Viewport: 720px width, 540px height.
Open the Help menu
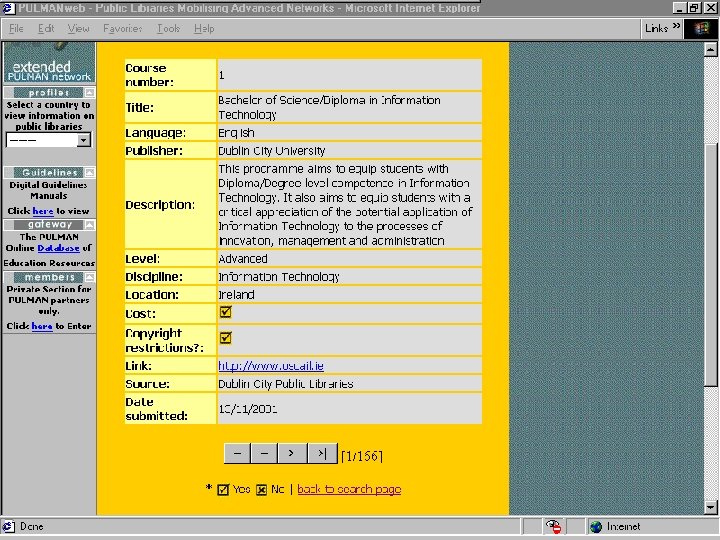tap(204, 28)
